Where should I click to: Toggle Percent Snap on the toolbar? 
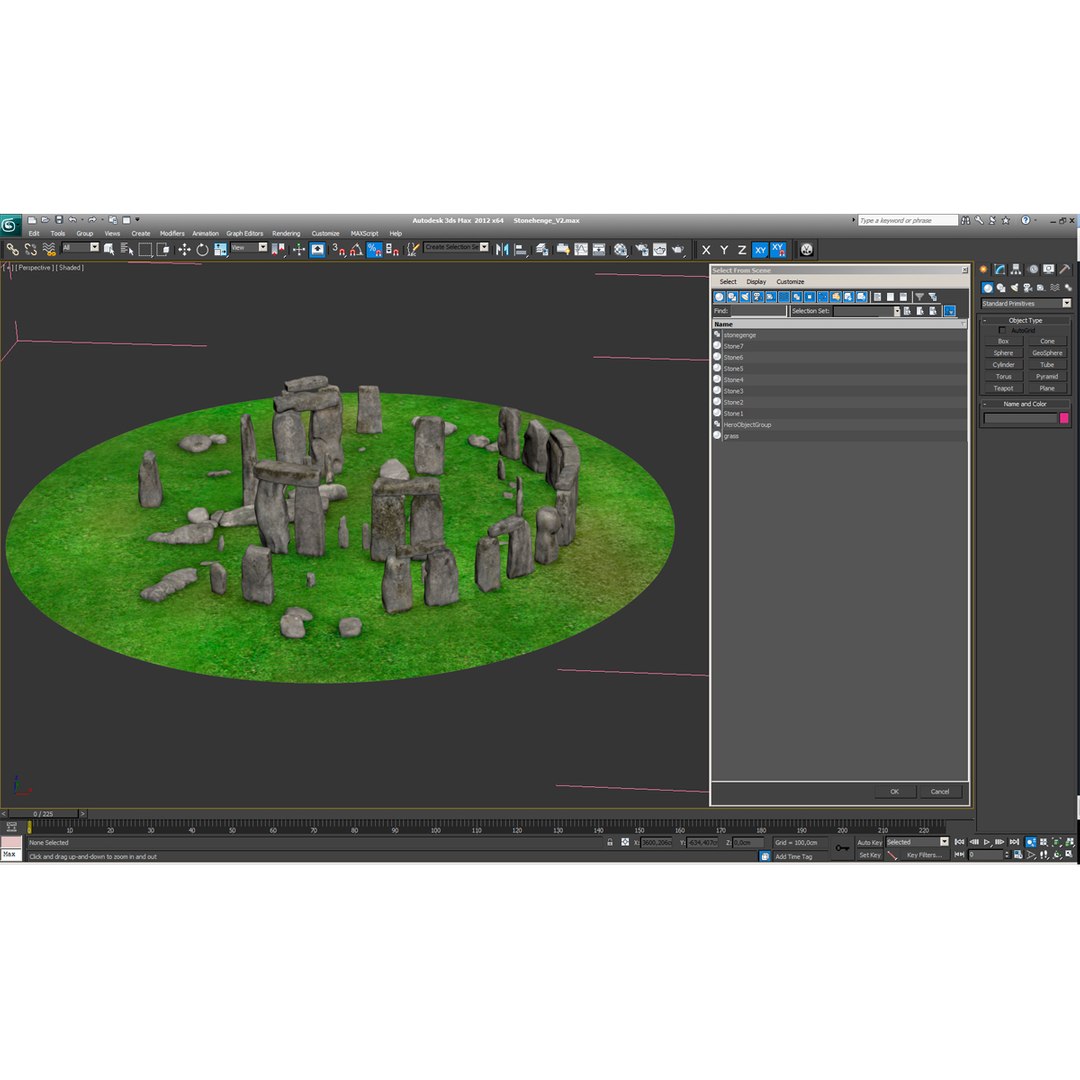(x=374, y=249)
